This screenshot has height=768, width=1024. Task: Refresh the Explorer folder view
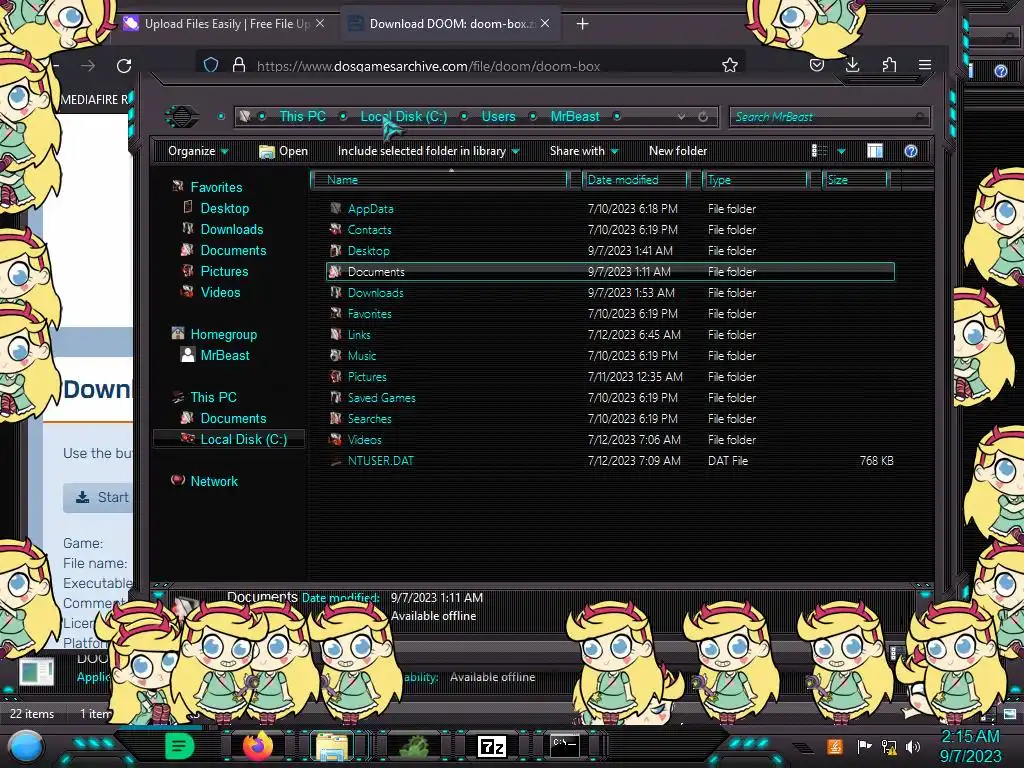703,117
